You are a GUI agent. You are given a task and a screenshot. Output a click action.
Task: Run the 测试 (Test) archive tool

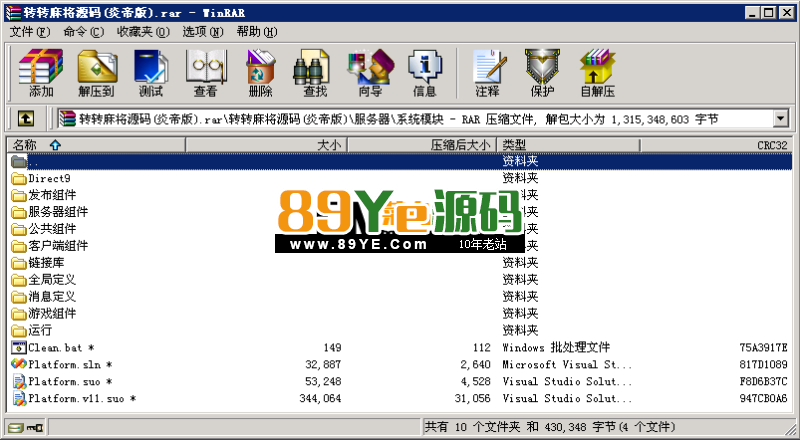150,73
